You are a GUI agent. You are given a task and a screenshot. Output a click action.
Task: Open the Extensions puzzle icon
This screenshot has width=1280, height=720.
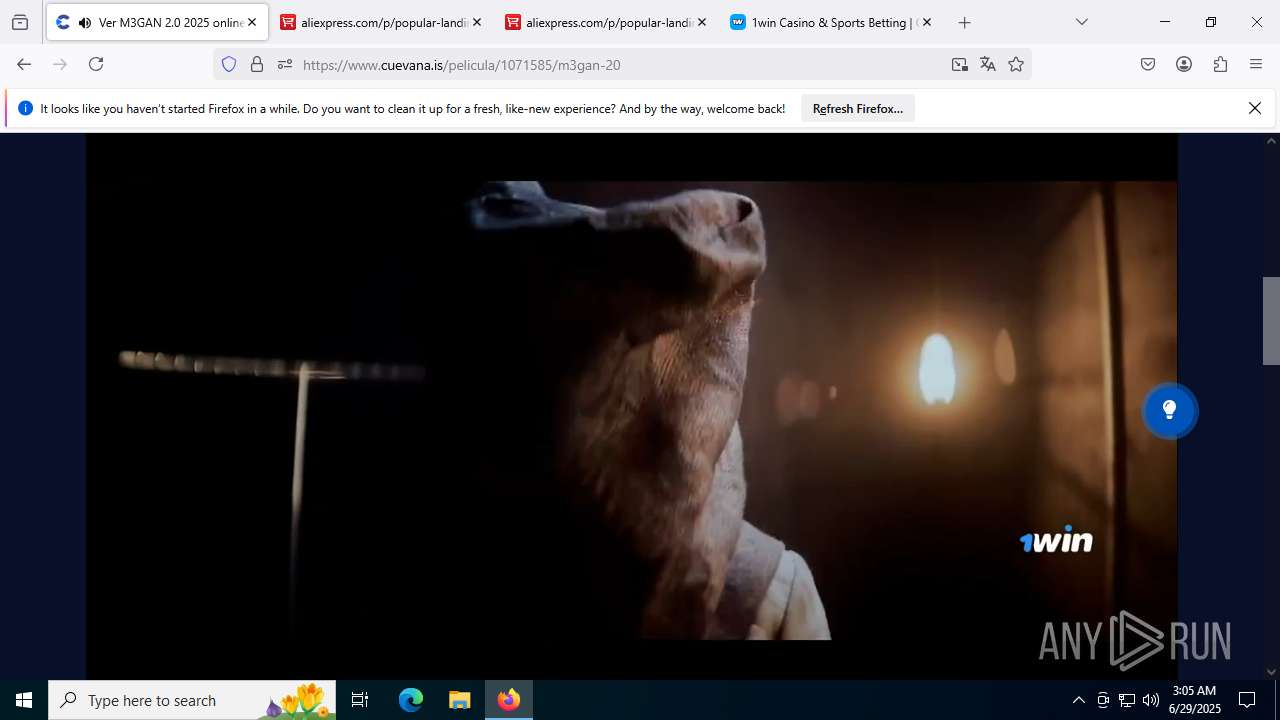click(x=1220, y=64)
